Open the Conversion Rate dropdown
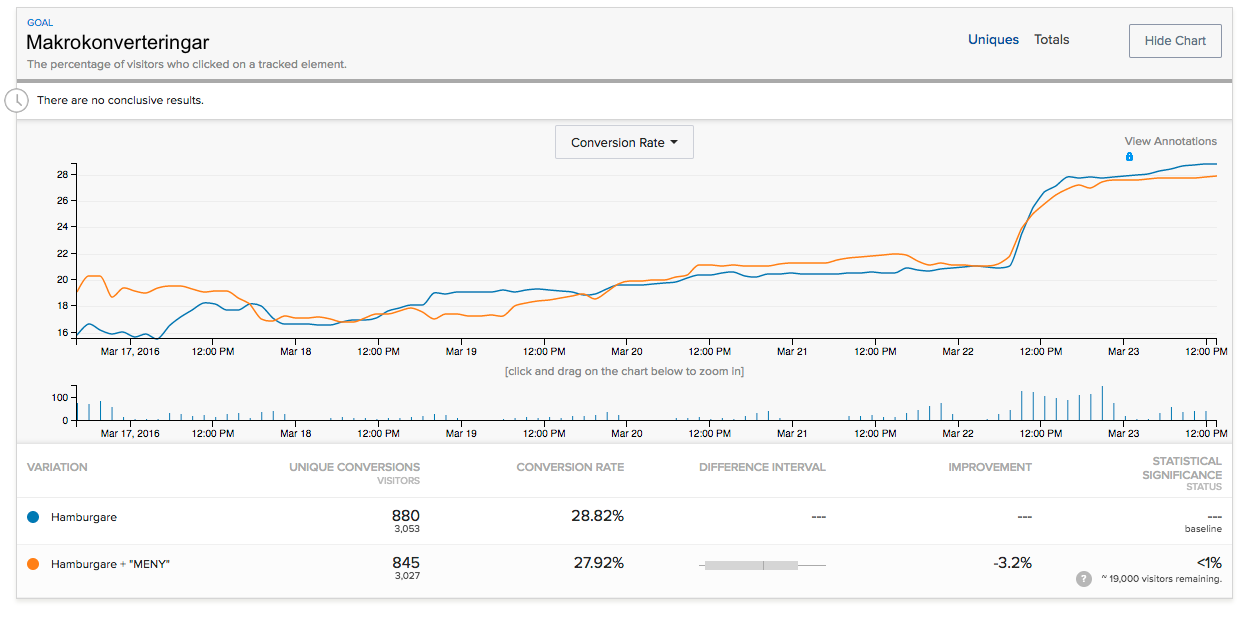1247x640 pixels. 624,142
